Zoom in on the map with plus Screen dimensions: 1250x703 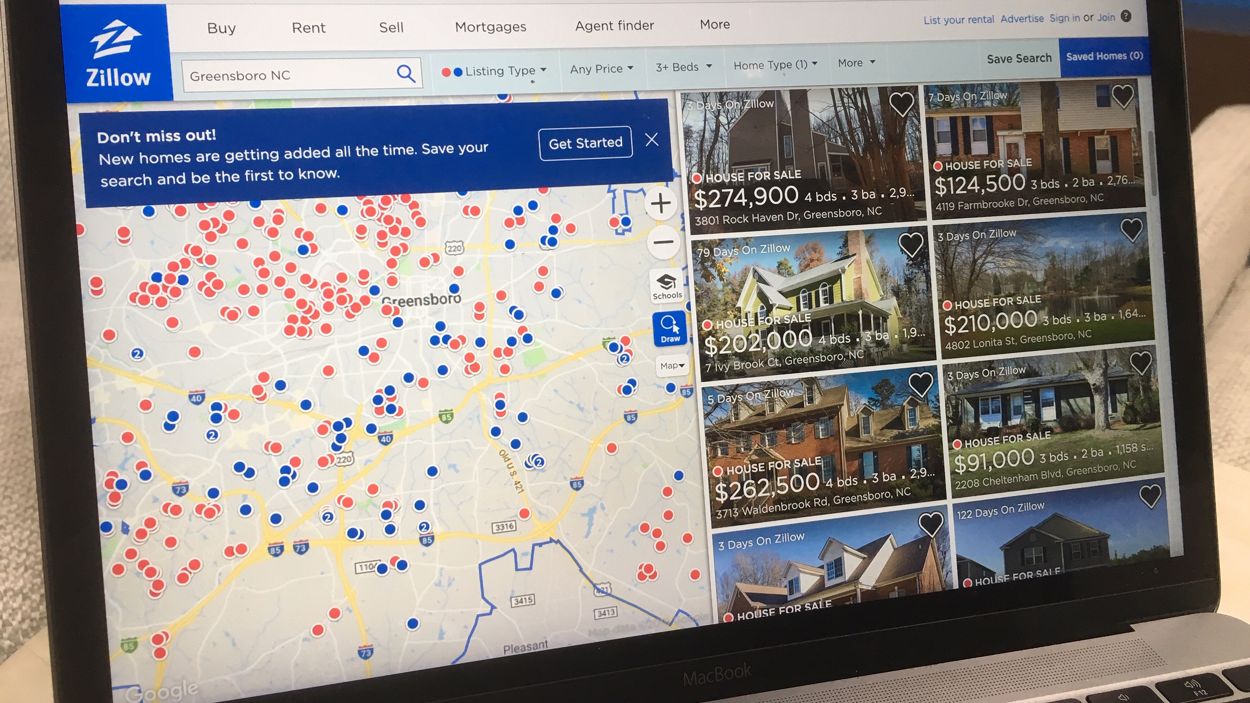[660, 204]
